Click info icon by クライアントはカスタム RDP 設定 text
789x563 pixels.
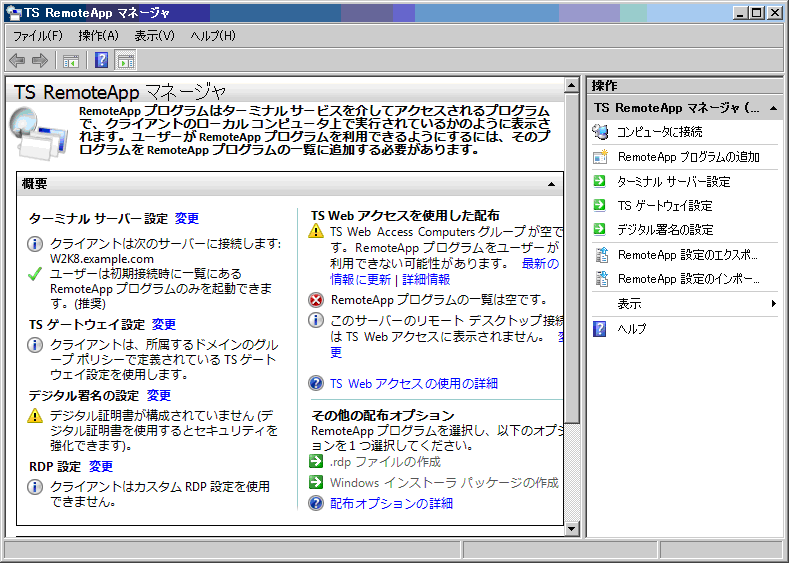pos(35,487)
